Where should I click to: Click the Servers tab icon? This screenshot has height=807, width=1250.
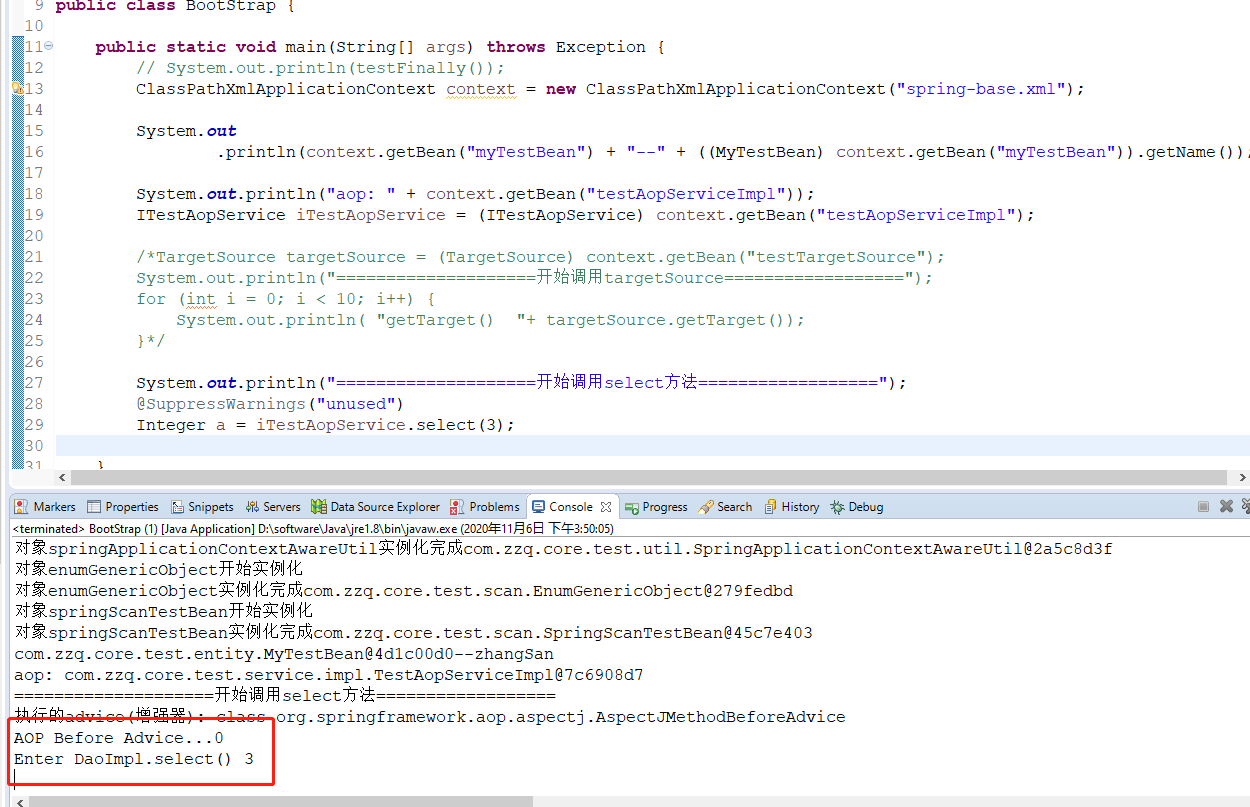click(253, 507)
